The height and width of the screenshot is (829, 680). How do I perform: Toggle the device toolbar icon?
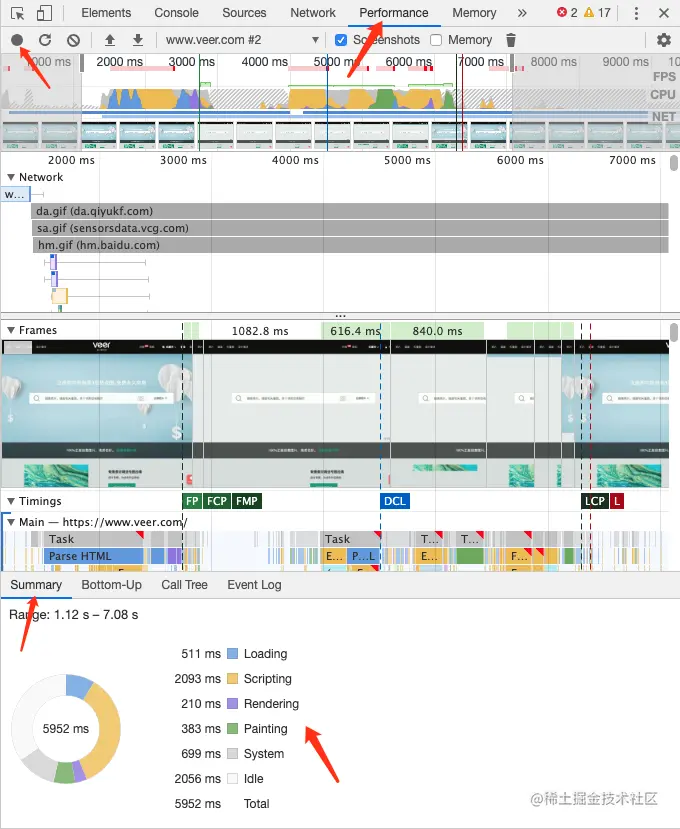tap(44, 13)
